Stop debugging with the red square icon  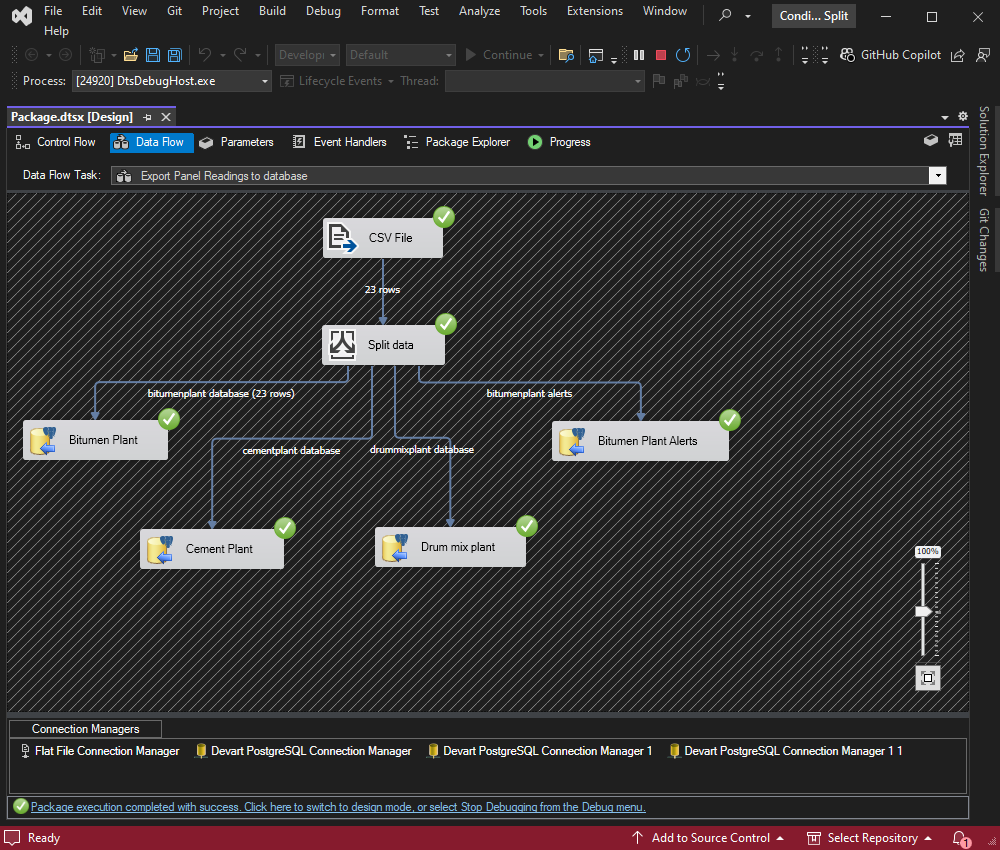pyautogui.click(x=661, y=55)
